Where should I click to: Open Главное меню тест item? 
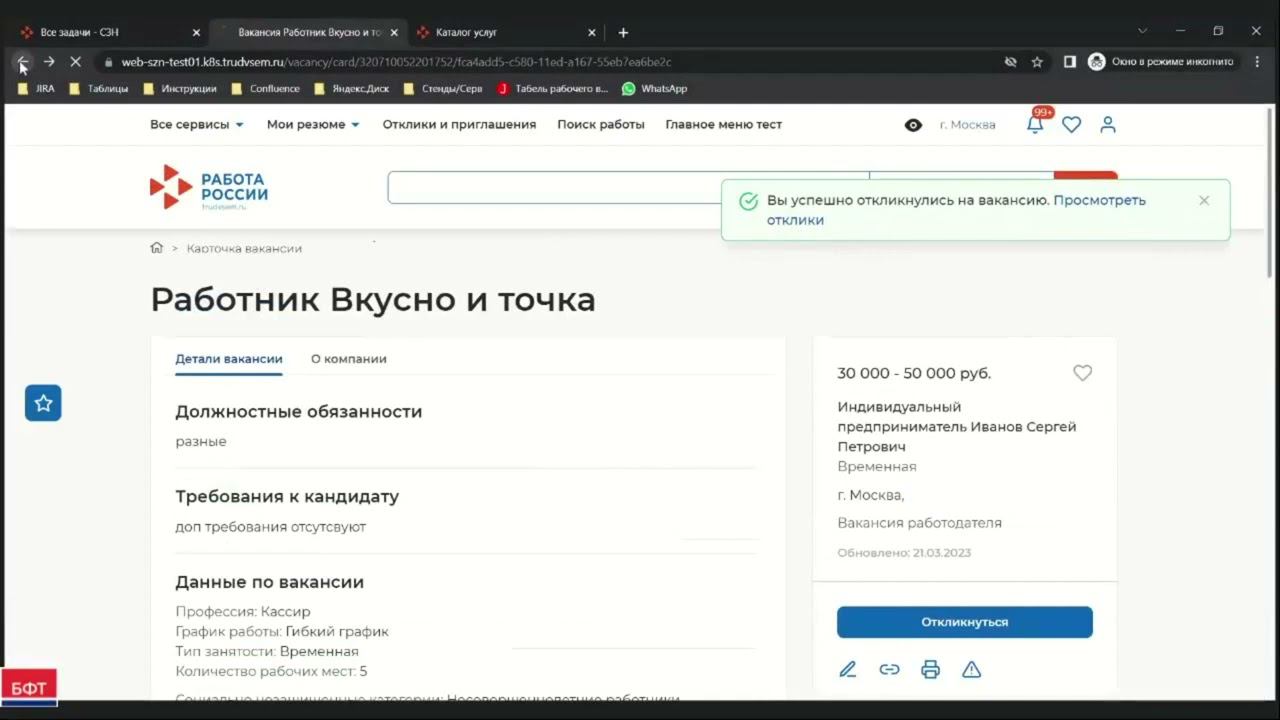(724, 125)
